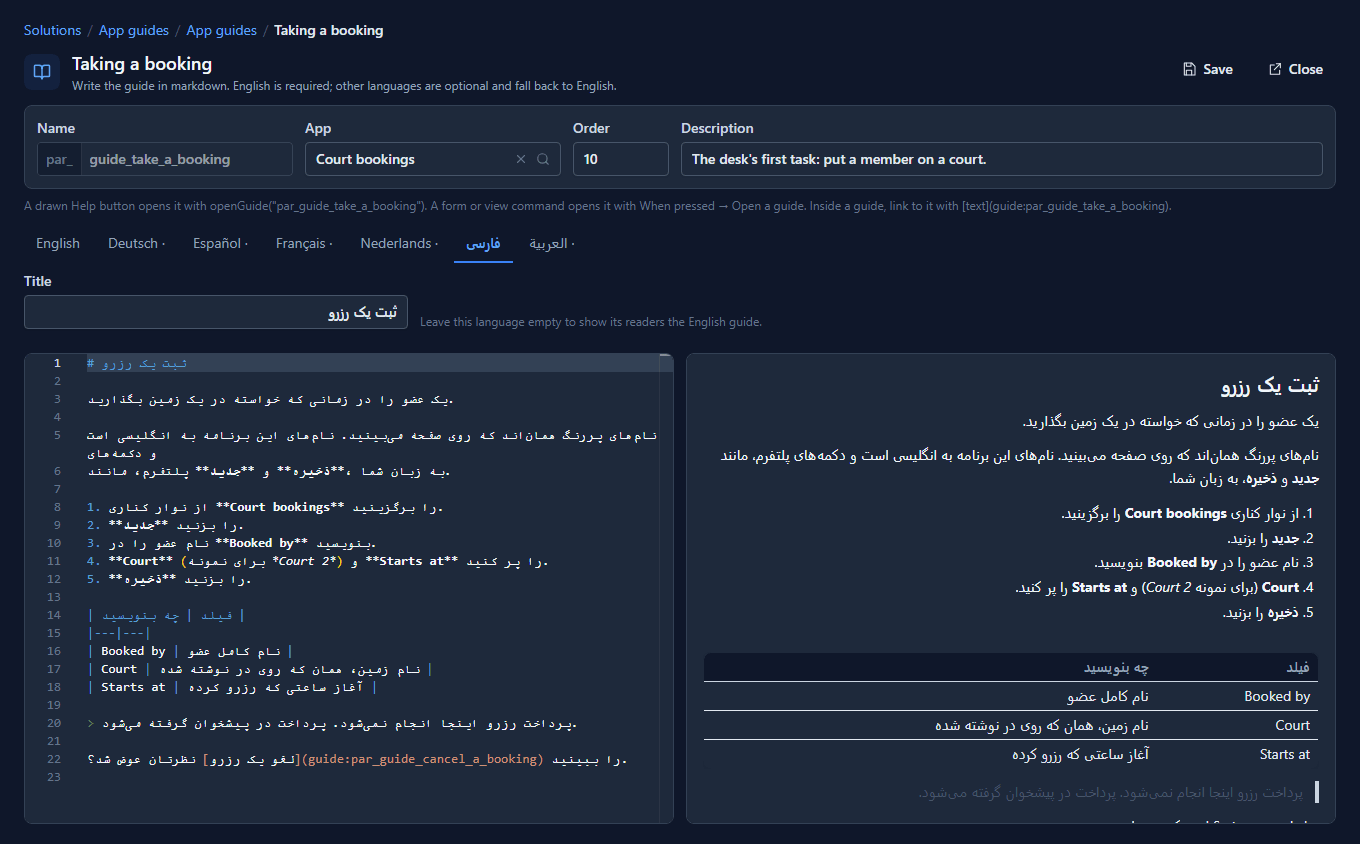1360x844 pixels.
Task: Click the blockquote text in preview pane
Action: click(1110, 793)
